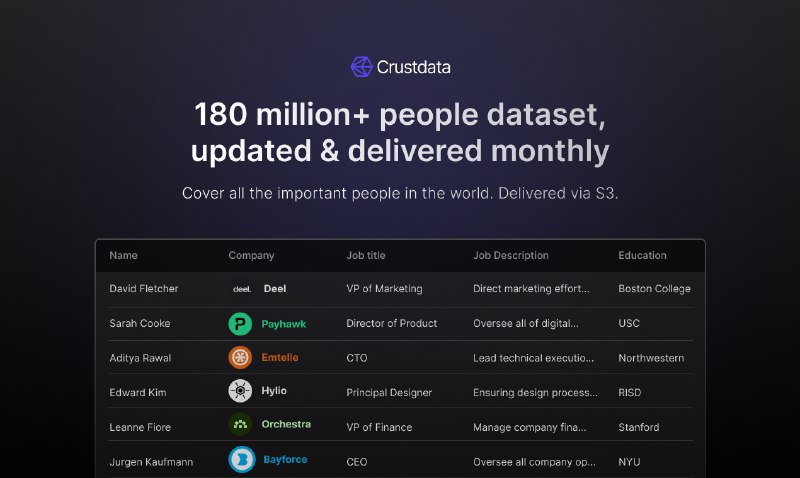Click the green Payhawk logo icon
The height and width of the screenshot is (478, 800).
[240, 324]
